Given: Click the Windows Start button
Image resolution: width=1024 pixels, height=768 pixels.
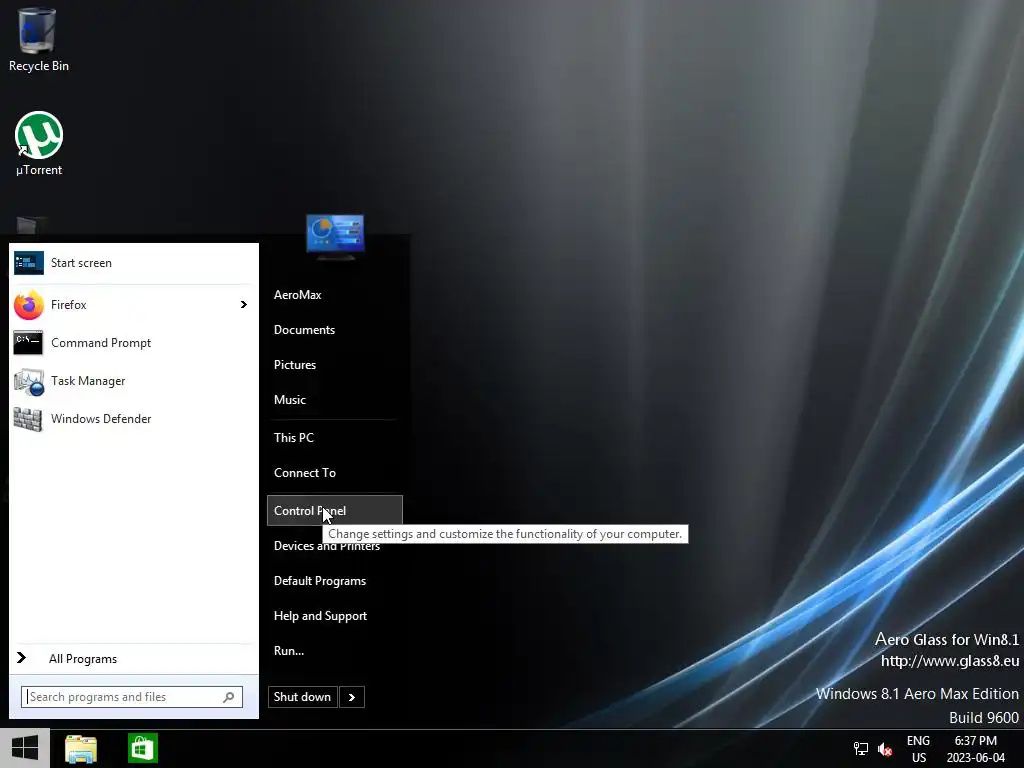Looking at the screenshot, I should click(x=25, y=748).
